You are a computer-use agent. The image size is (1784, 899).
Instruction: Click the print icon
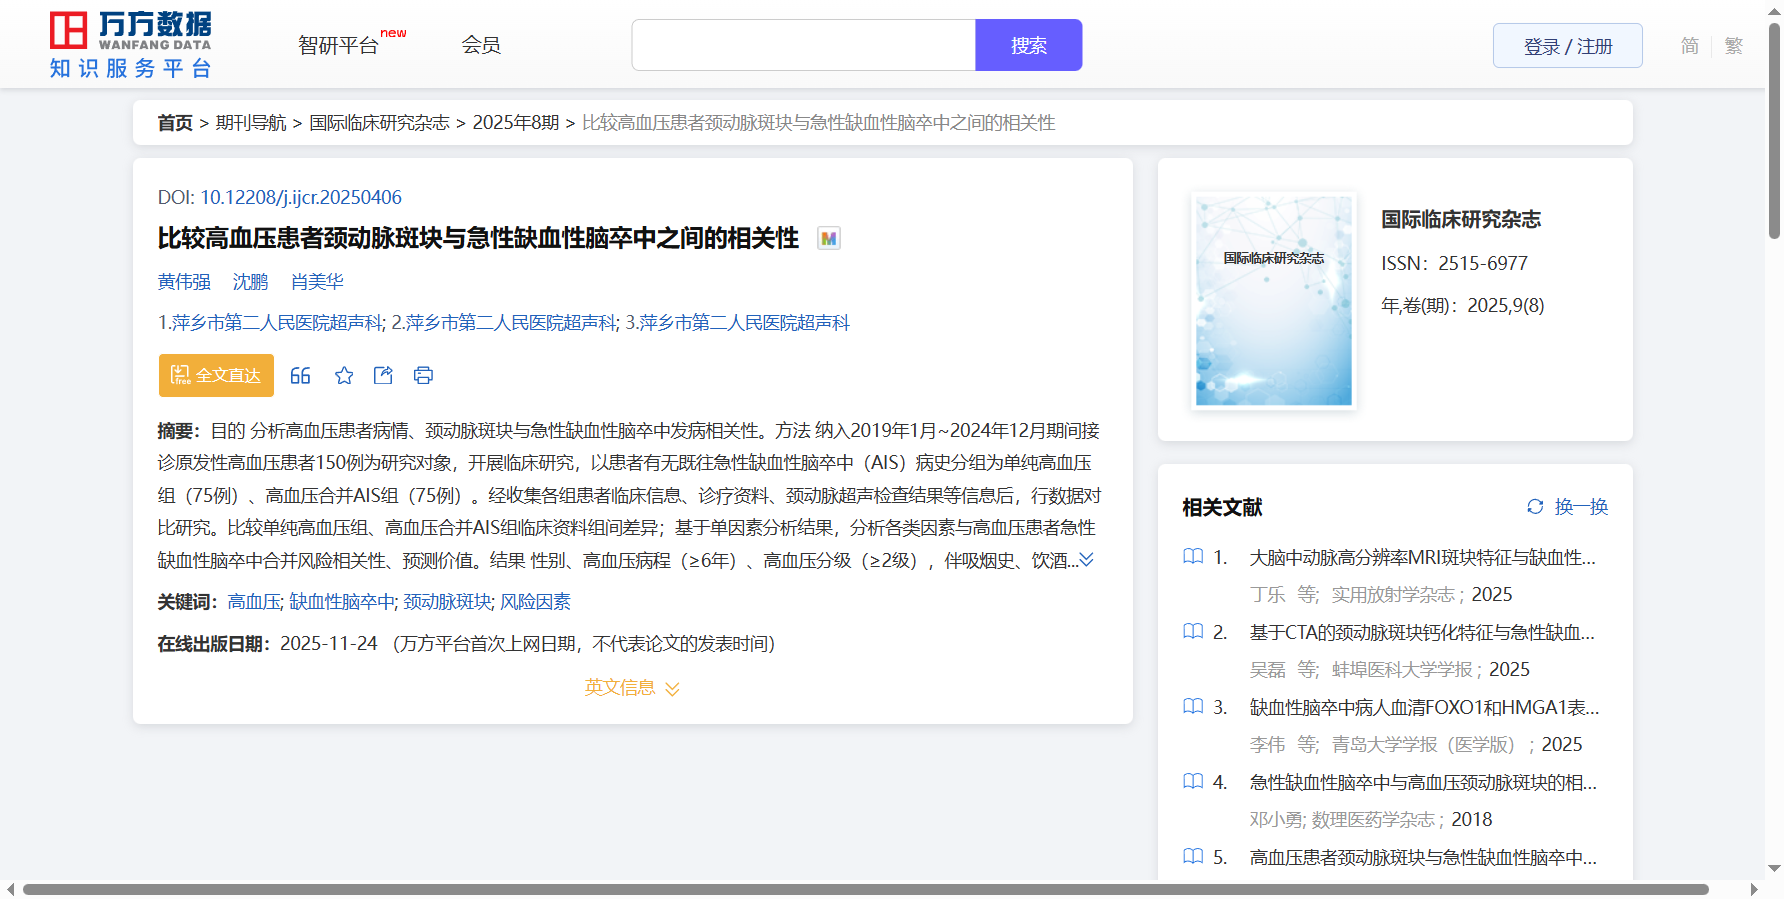click(x=423, y=376)
